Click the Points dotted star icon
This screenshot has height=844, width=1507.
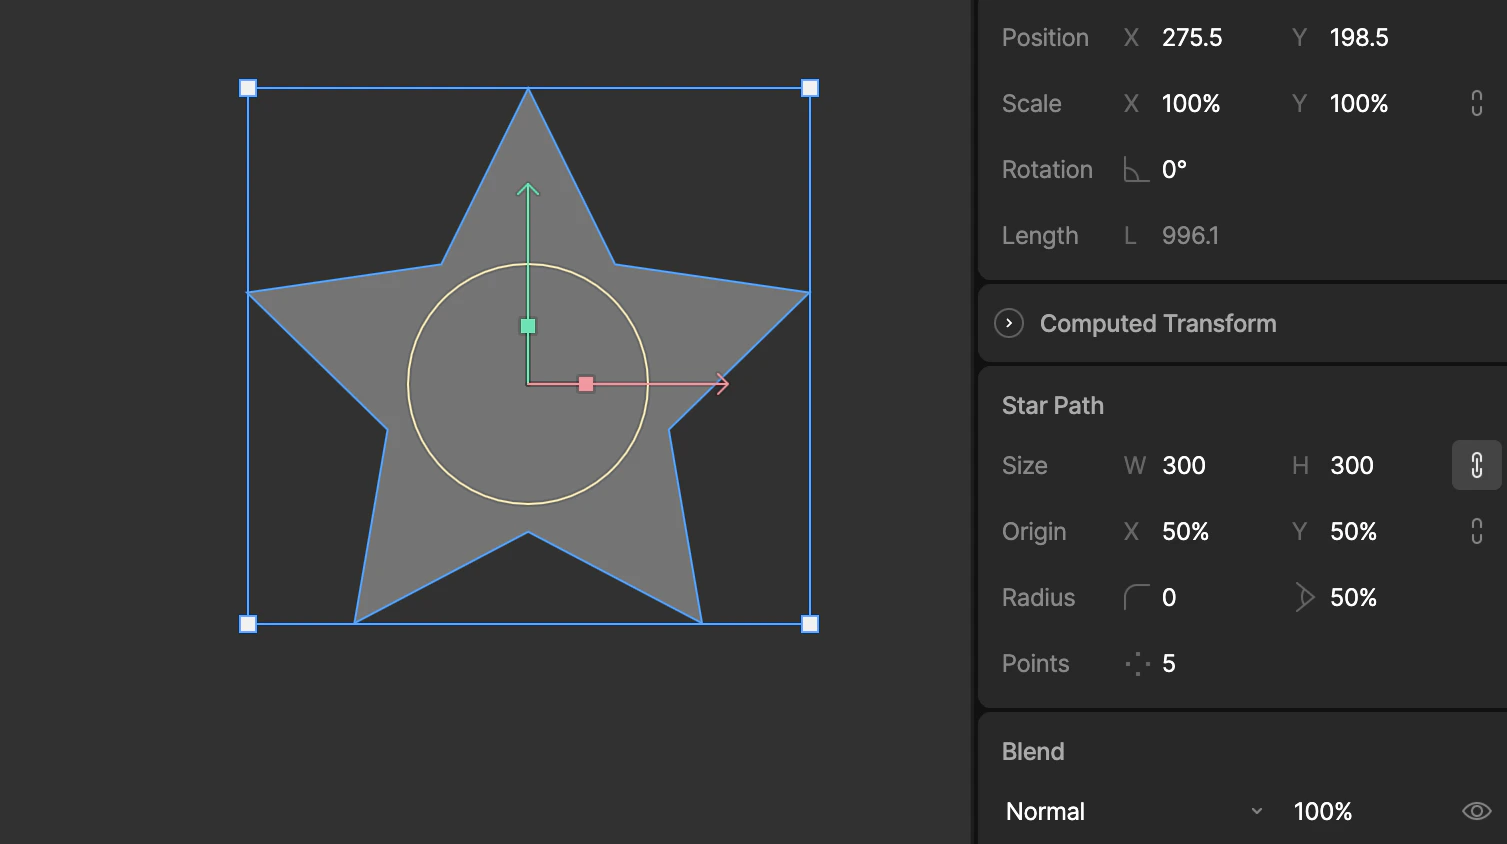coord(1138,663)
